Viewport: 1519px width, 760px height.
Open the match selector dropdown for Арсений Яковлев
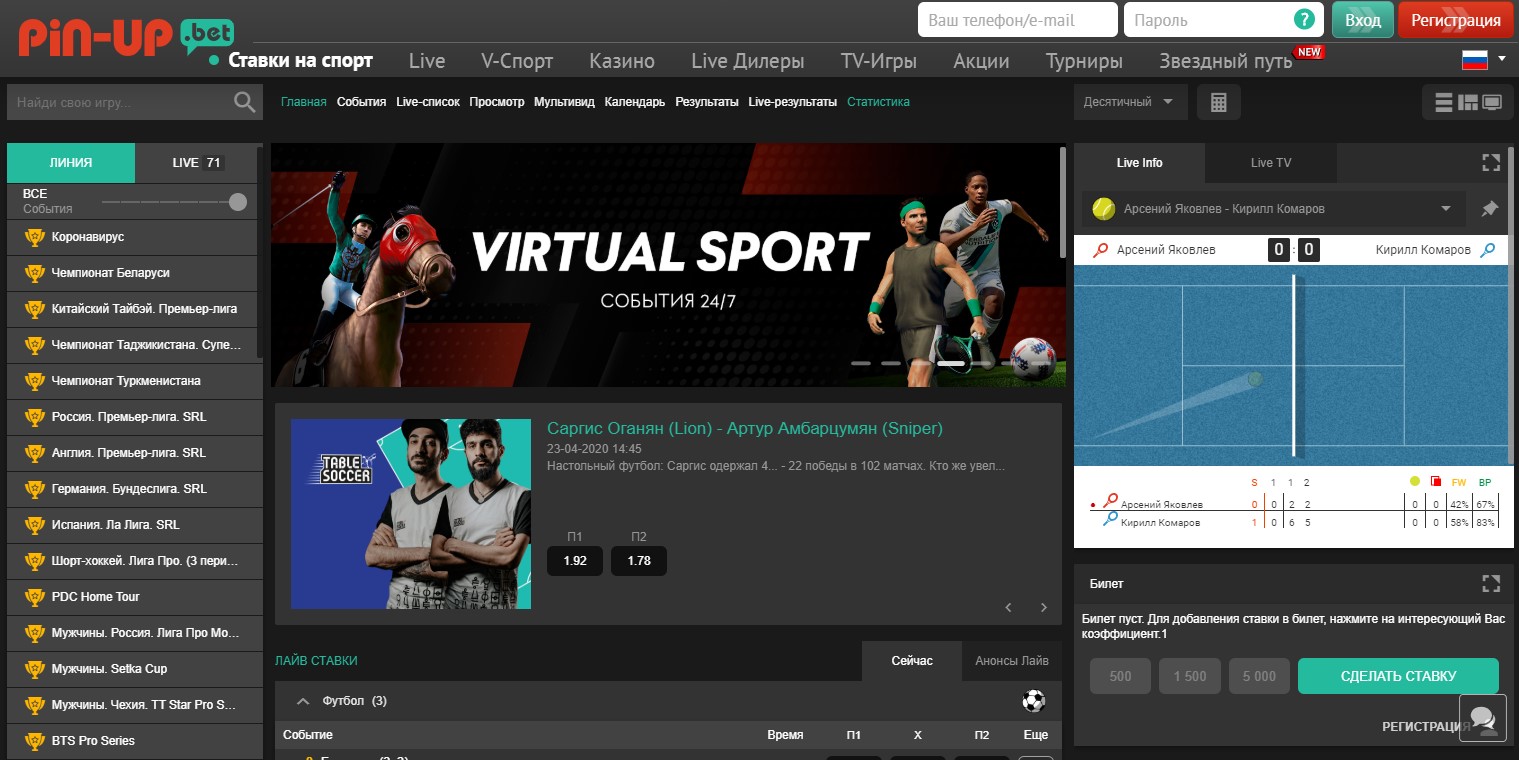click(x=1445, y=209)
